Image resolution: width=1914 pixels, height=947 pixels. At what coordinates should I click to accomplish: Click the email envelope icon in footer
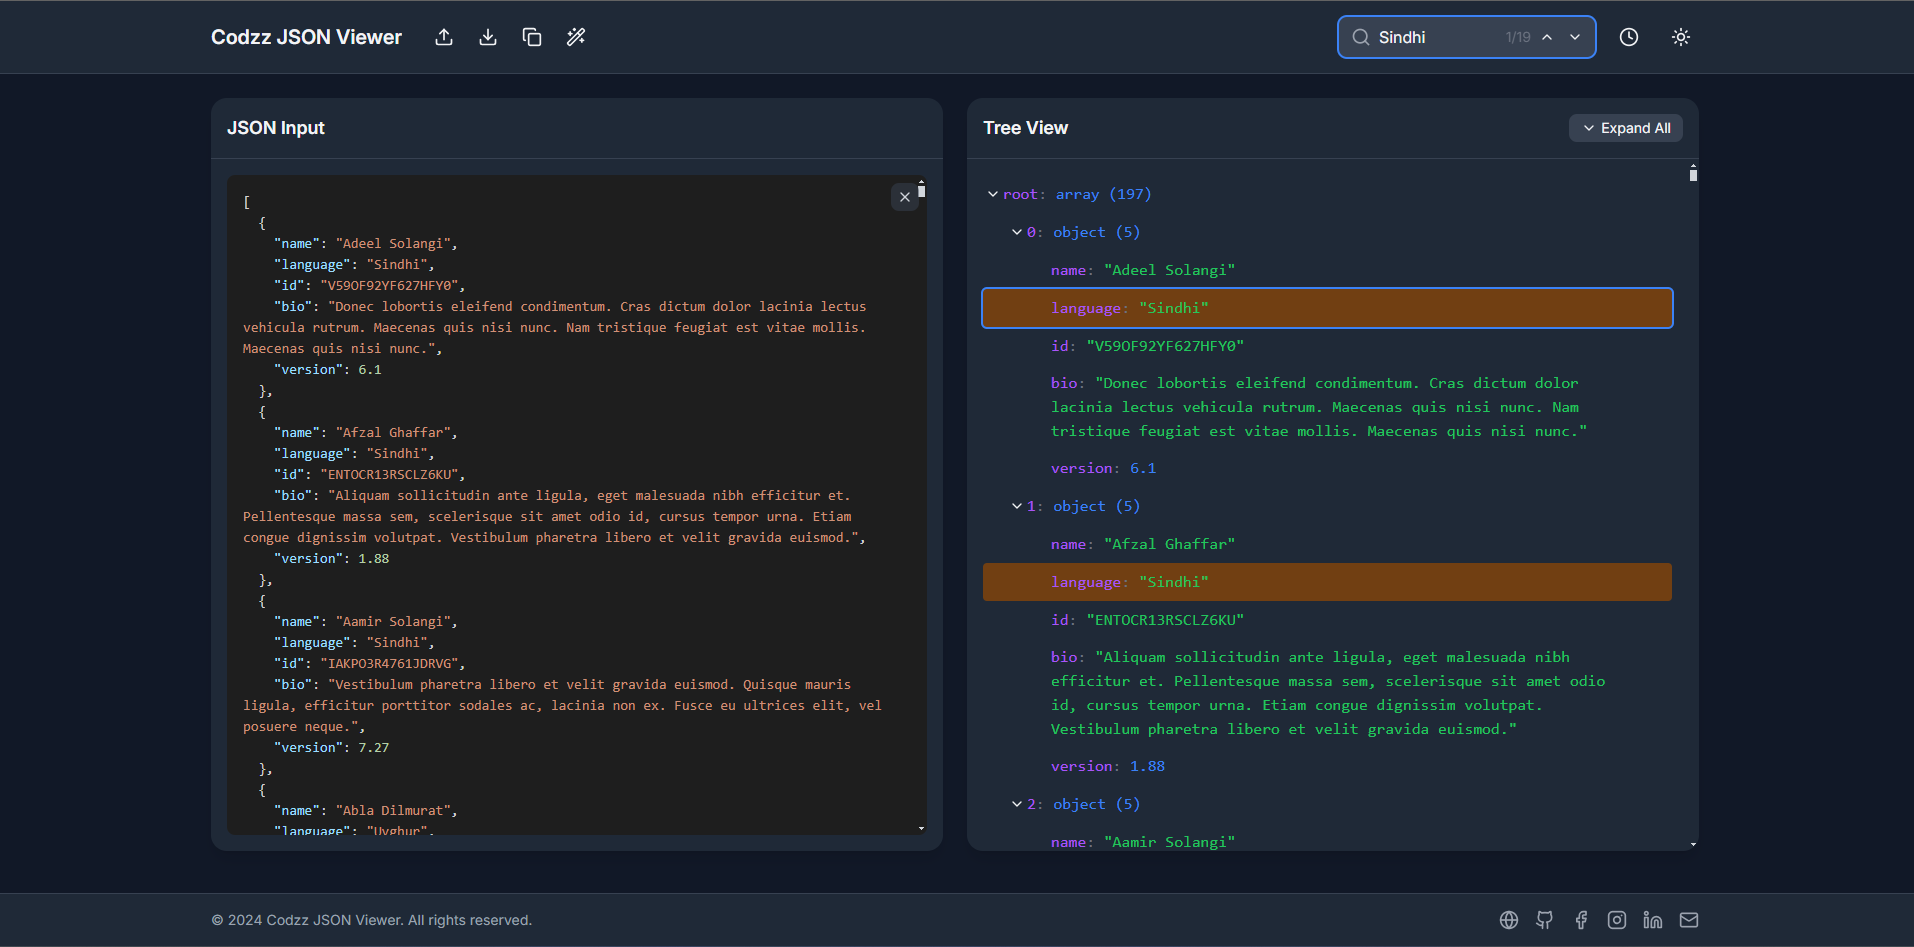1689,920
